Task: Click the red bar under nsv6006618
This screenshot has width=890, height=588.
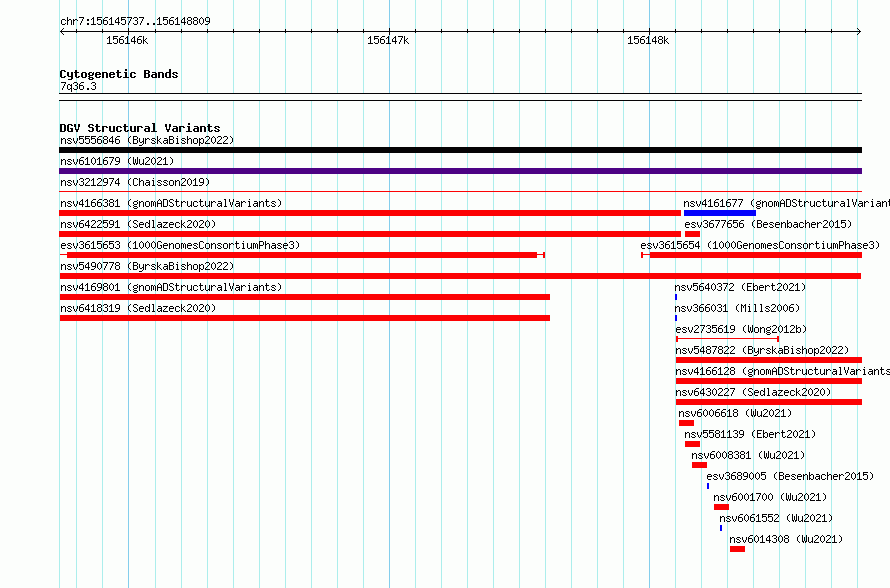Action: (x=686, y=423)
